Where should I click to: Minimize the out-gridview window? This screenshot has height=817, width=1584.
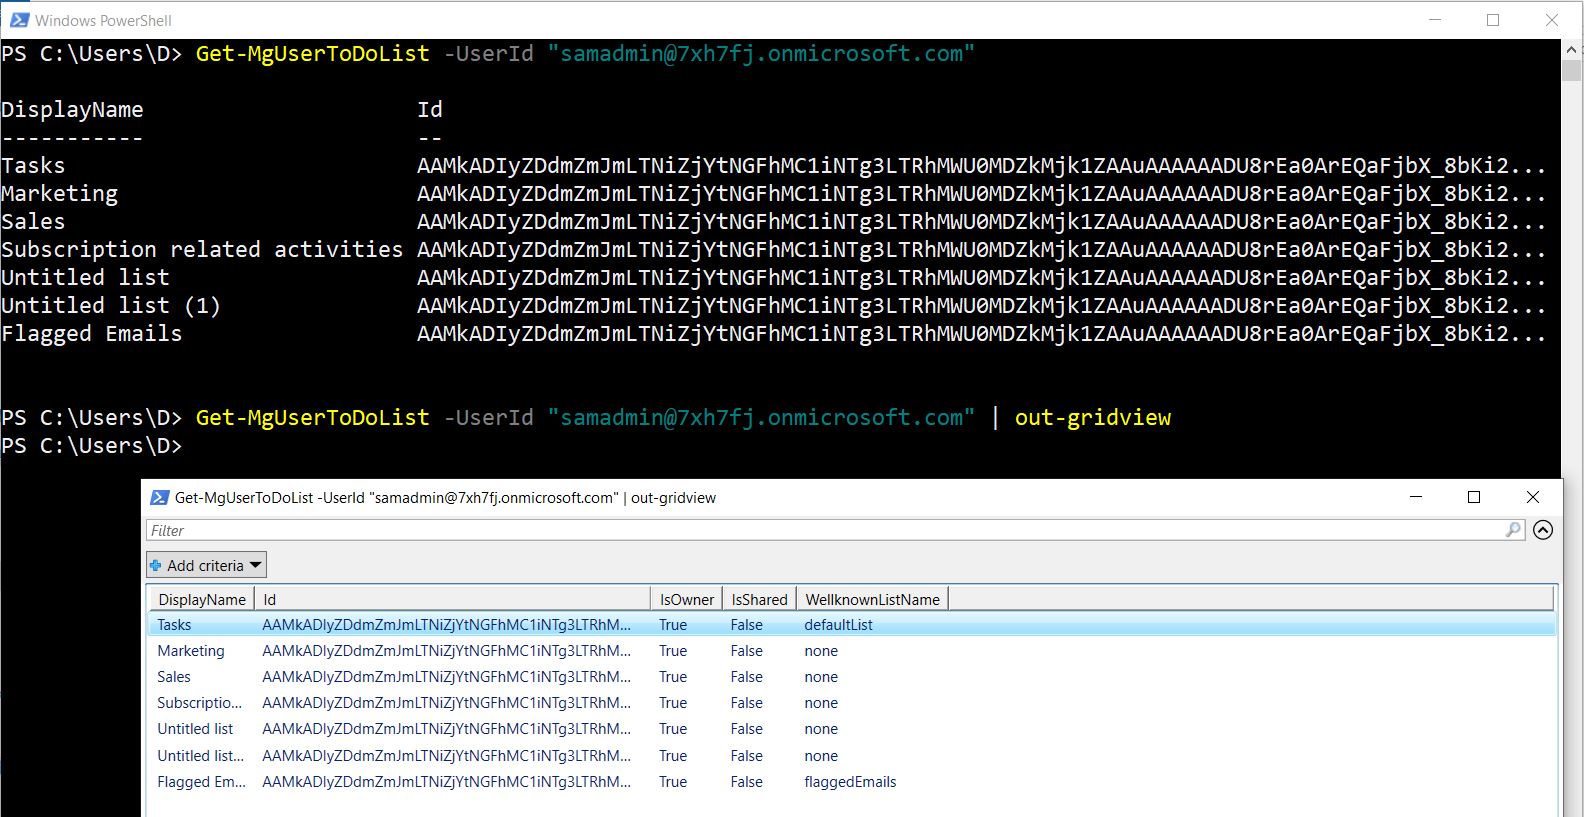point(1416,497)
